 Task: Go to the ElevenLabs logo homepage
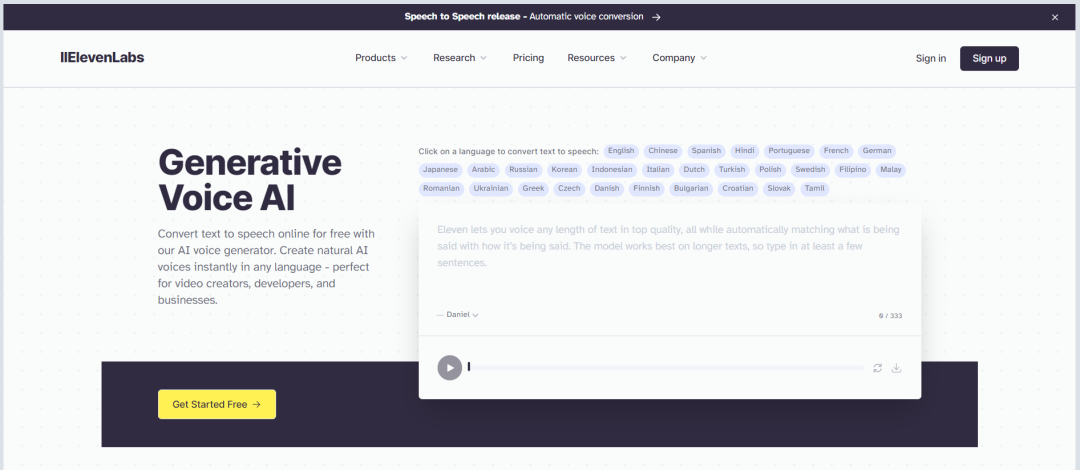[102, 58]
